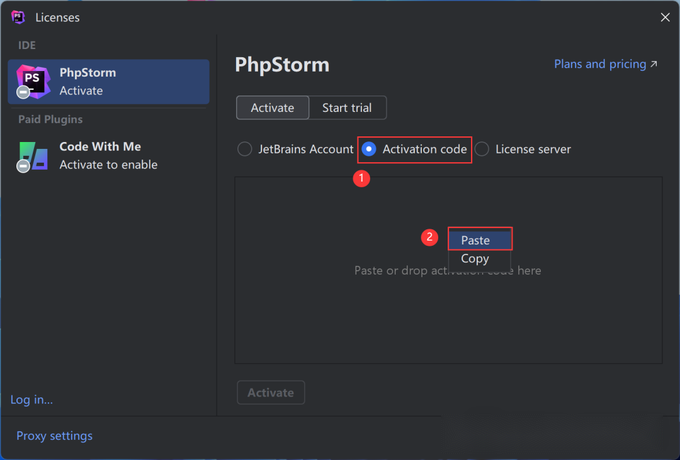Switch to the Activate tab

point(272,108)
